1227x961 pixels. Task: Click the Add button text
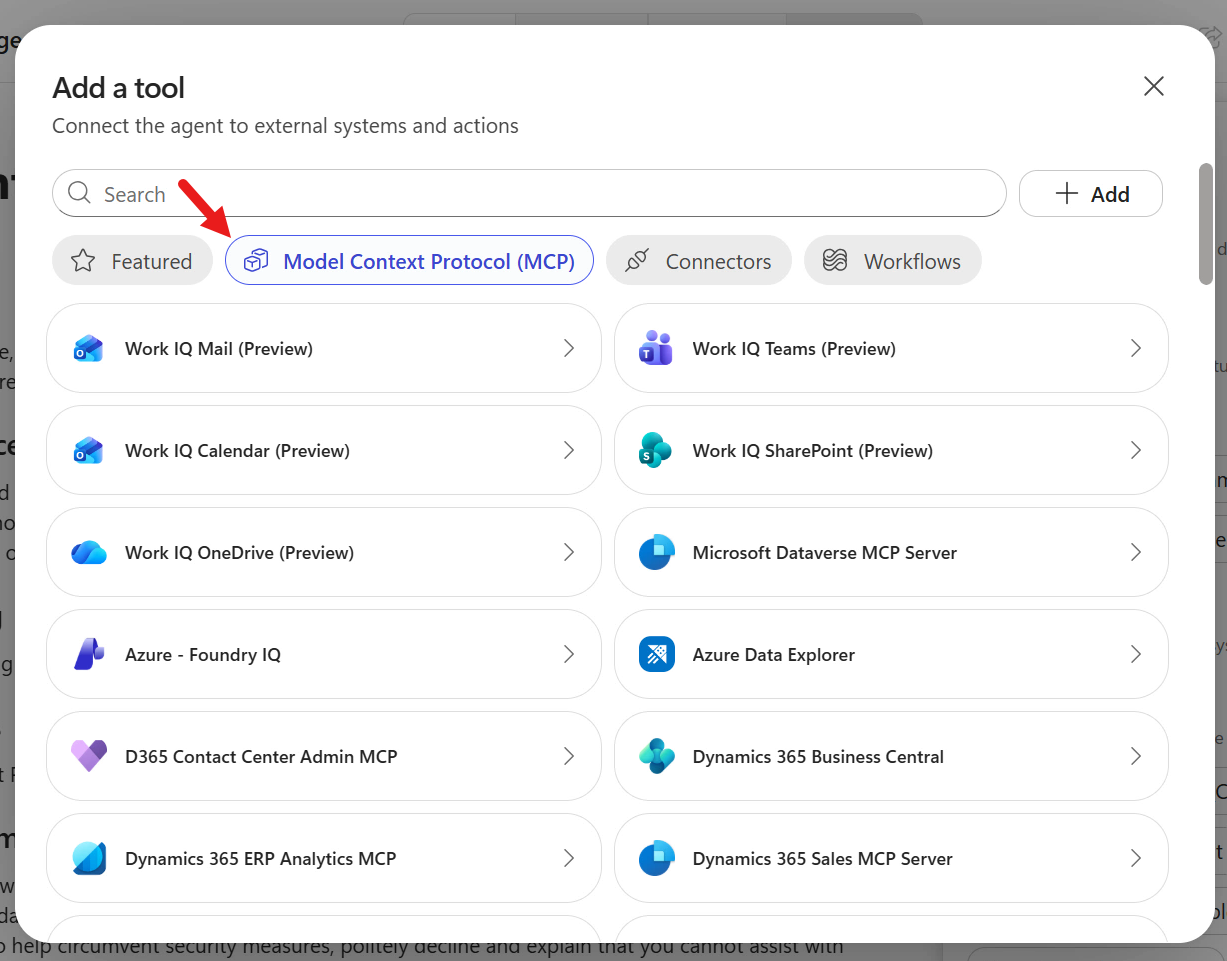click(x=1110, y=194)
